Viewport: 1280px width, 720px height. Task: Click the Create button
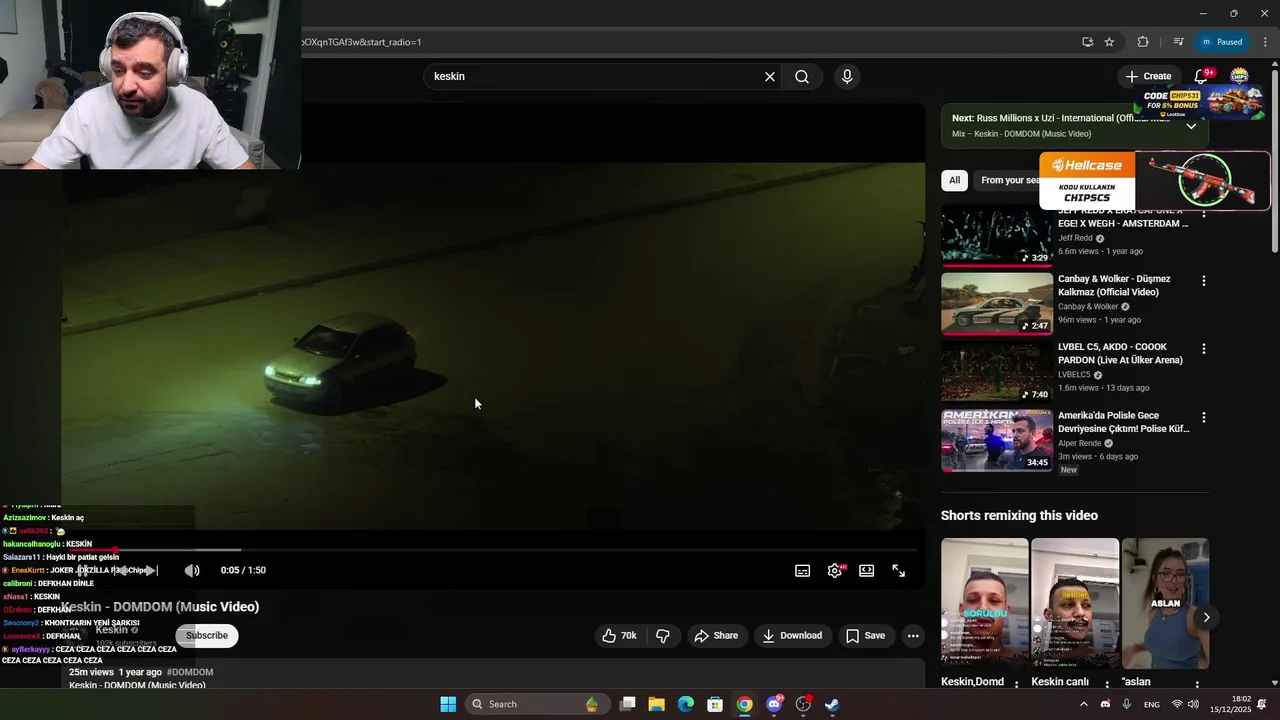pos(1148,76)
